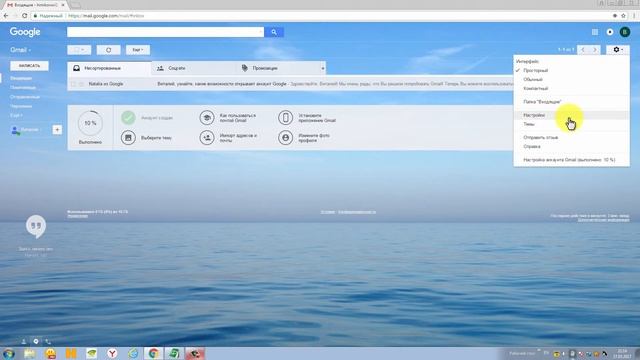This screenshot has height=360, width=640.
Task: Click the Google logo
Action: [x=25, y=32]
